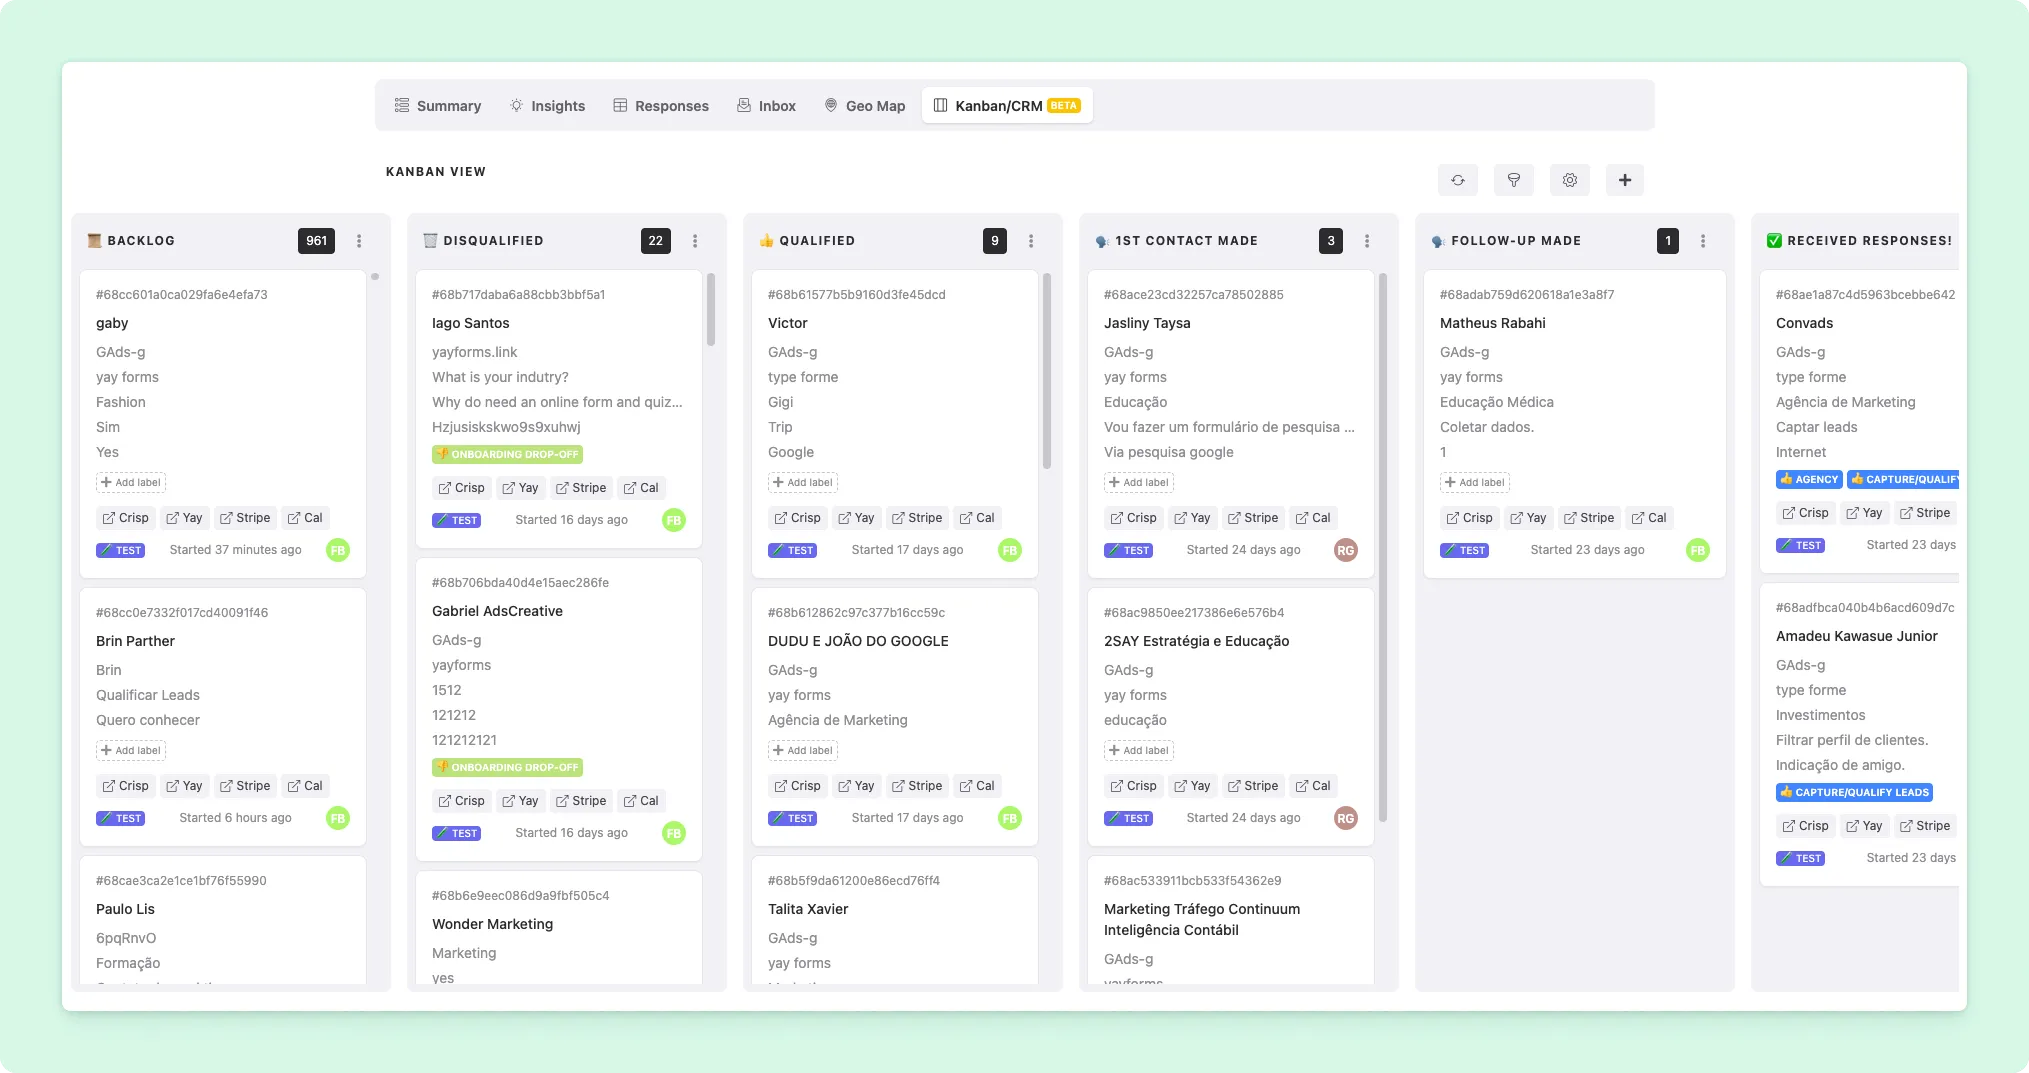Screen dimensions: 2029x1073
Task: Open the BACKLOG column options menu
Action: point(359,240)
